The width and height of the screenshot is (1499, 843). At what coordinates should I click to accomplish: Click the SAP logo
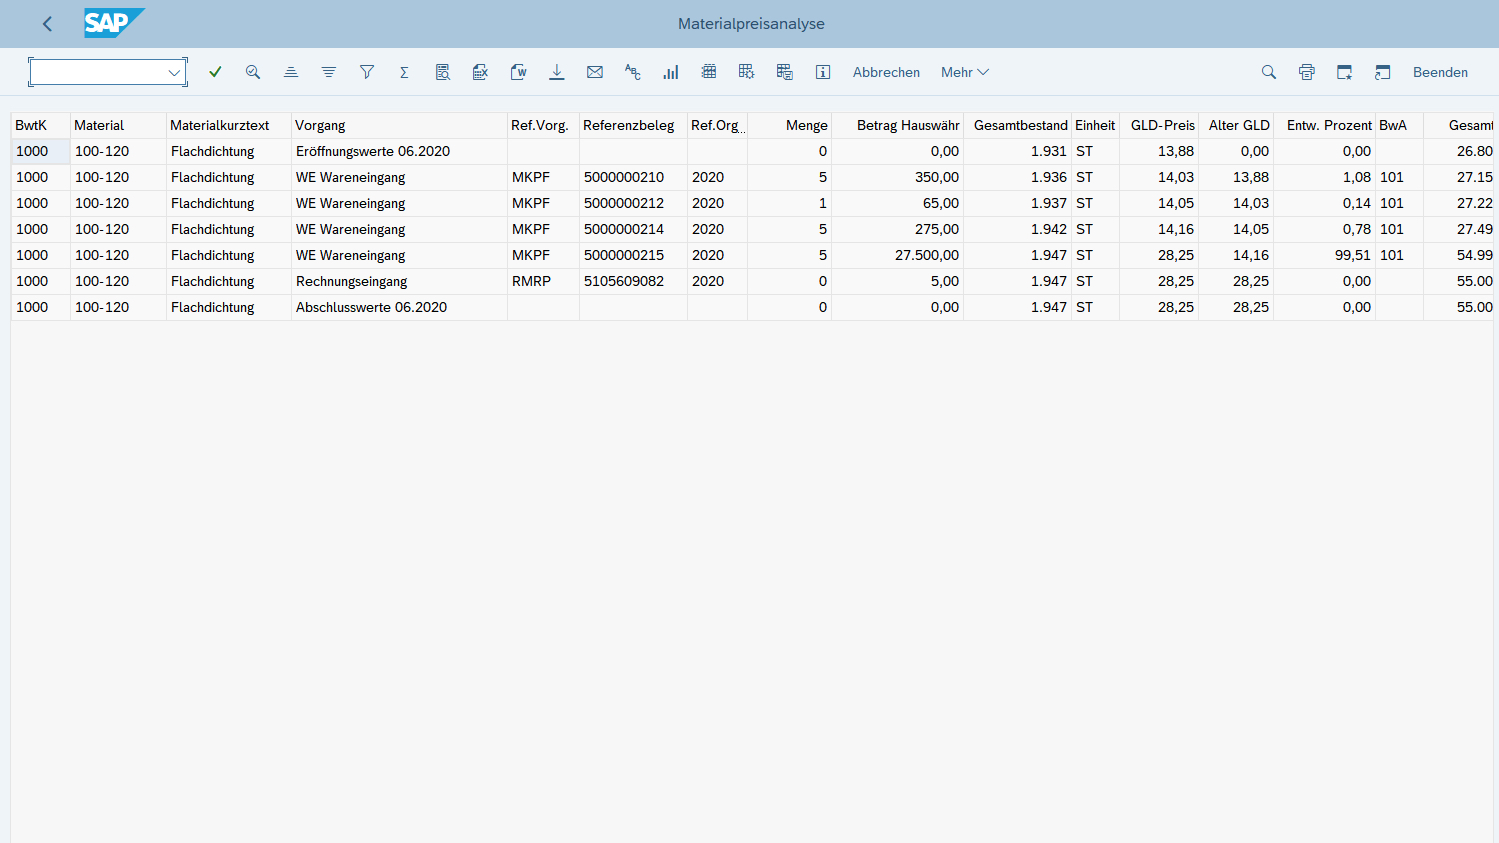point(114,23)
